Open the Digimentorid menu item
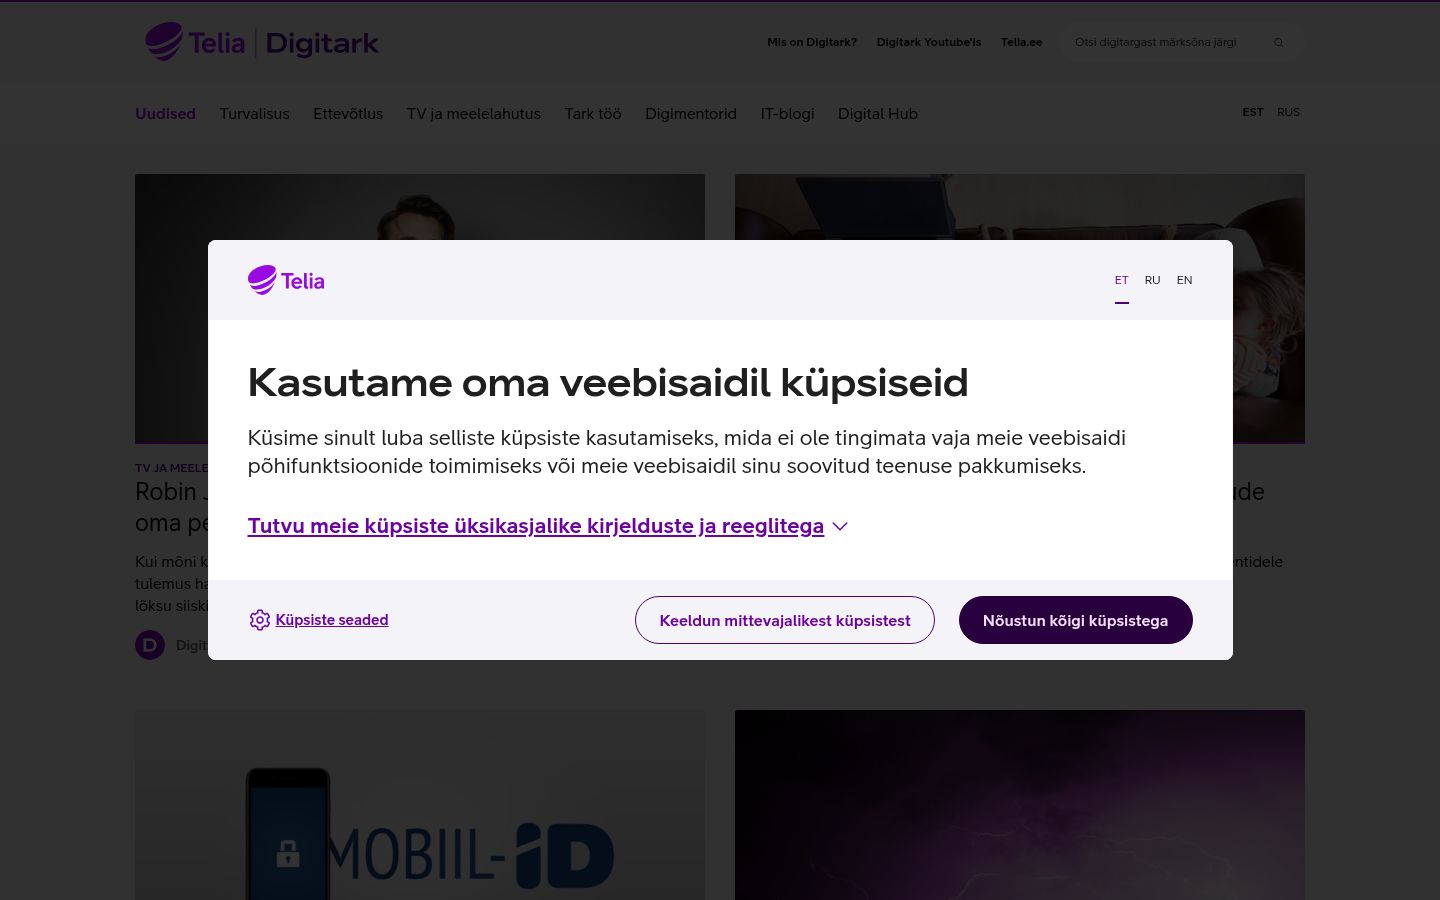Image resolution: width=1440 pixels, height=900 pixels. pos(691,114)
